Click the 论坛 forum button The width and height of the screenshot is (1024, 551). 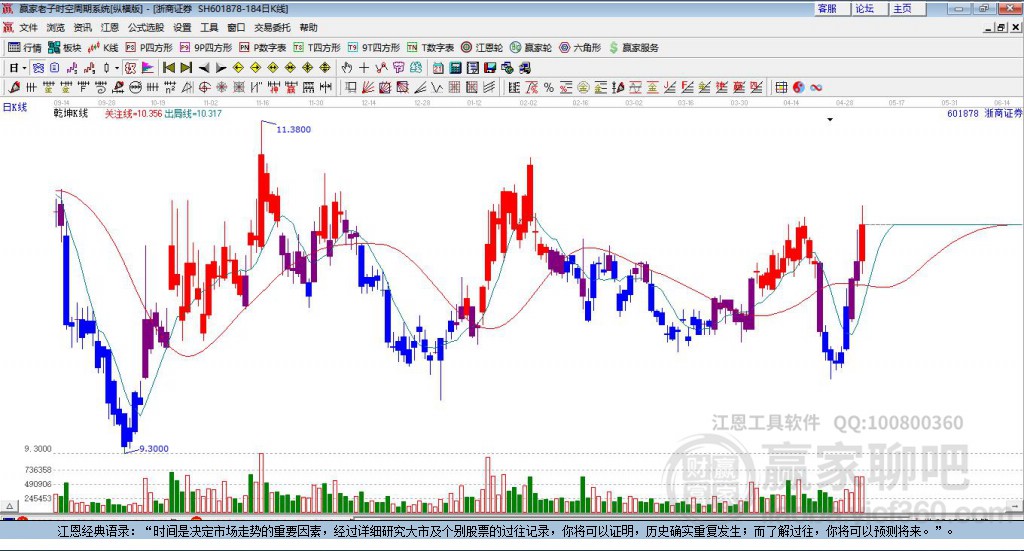pyautogui.click(x=869, y=8)
